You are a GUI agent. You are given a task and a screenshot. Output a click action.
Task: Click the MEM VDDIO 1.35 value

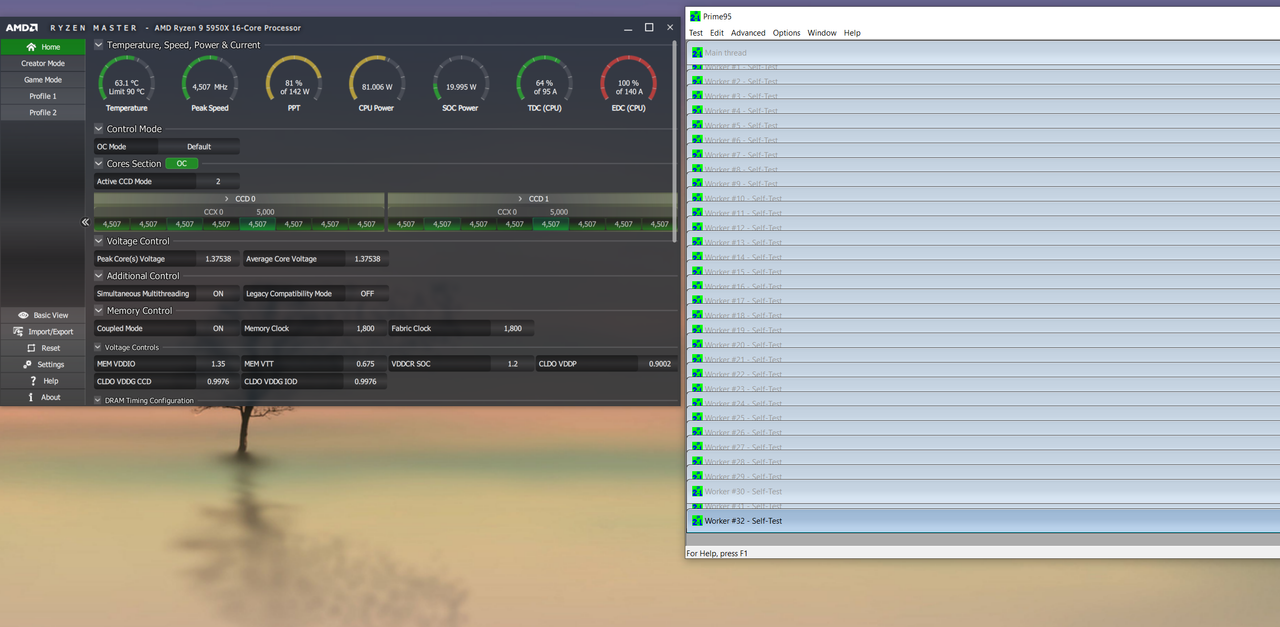coord(218,364)
